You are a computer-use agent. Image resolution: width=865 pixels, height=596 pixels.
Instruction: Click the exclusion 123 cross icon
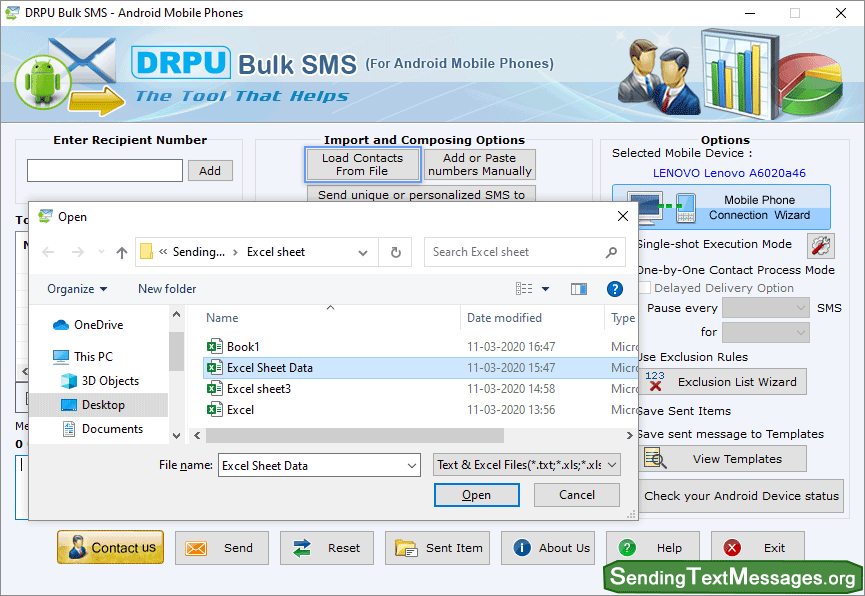(x=655, y=381)
